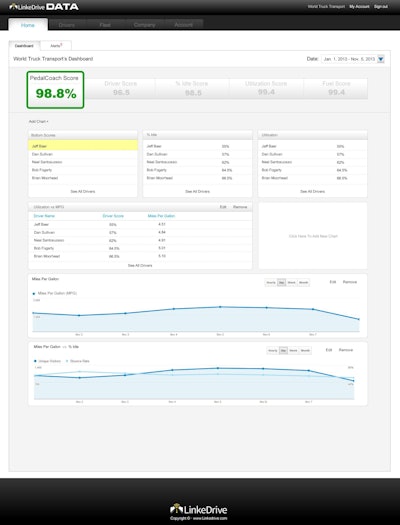Click See All Drivers under Utilization vs MPG table
Screen dimensions: 400x525
click(x=140, y=266)
